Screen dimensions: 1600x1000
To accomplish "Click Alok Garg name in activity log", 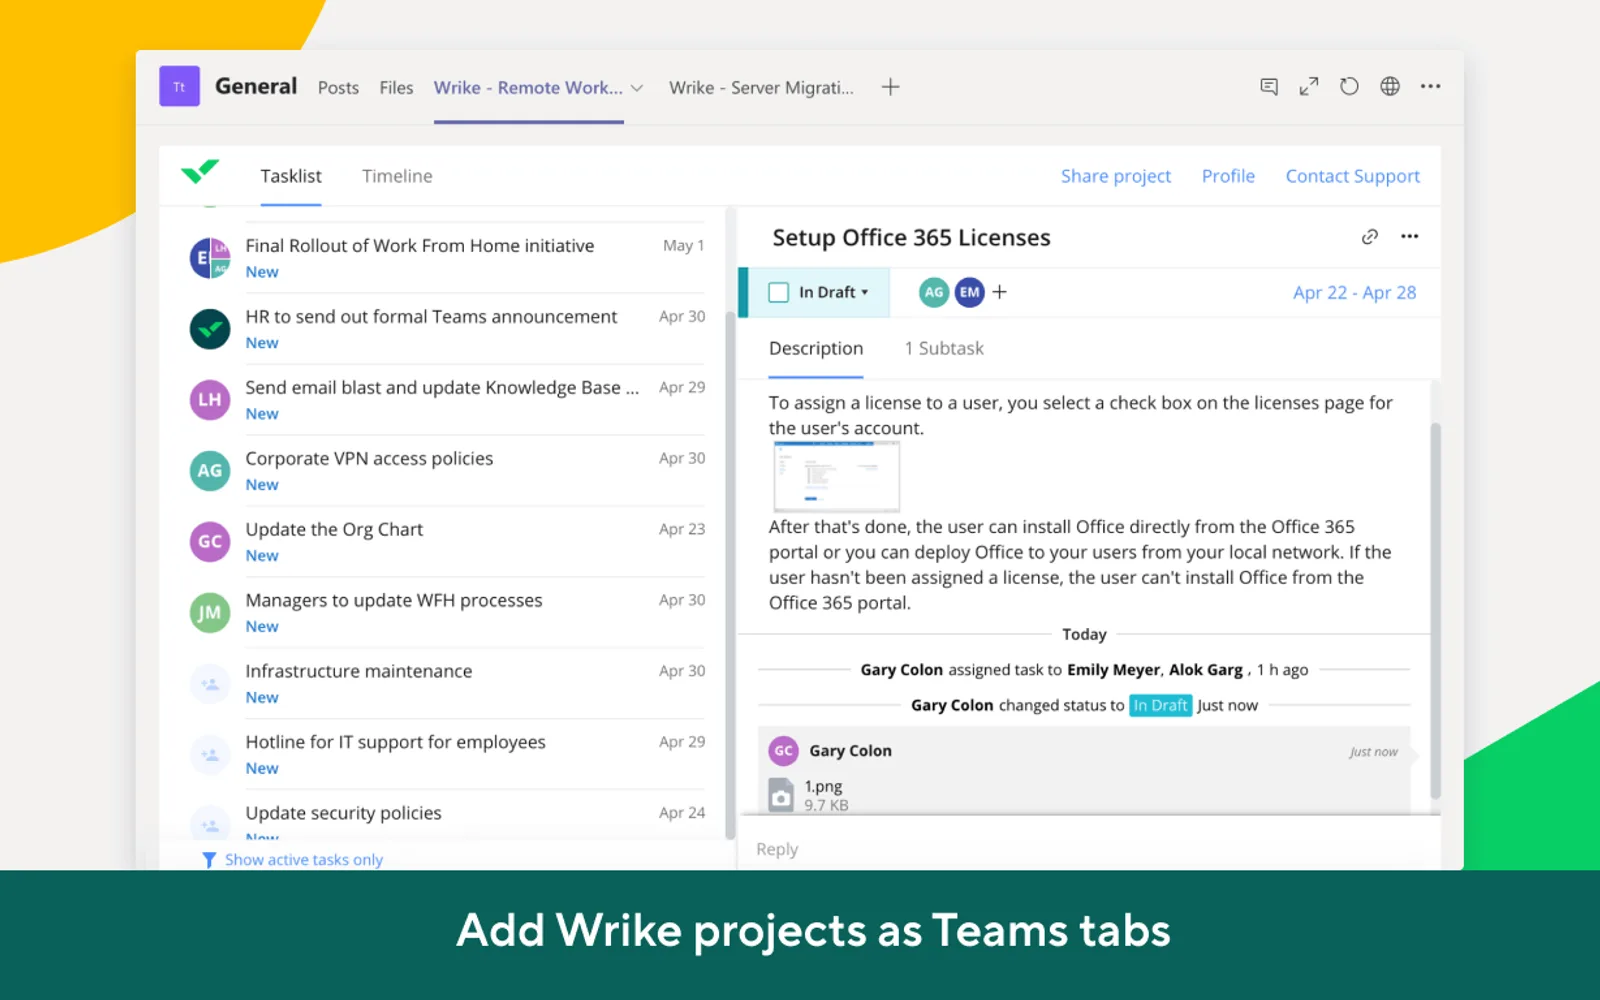I will 1206,670.
